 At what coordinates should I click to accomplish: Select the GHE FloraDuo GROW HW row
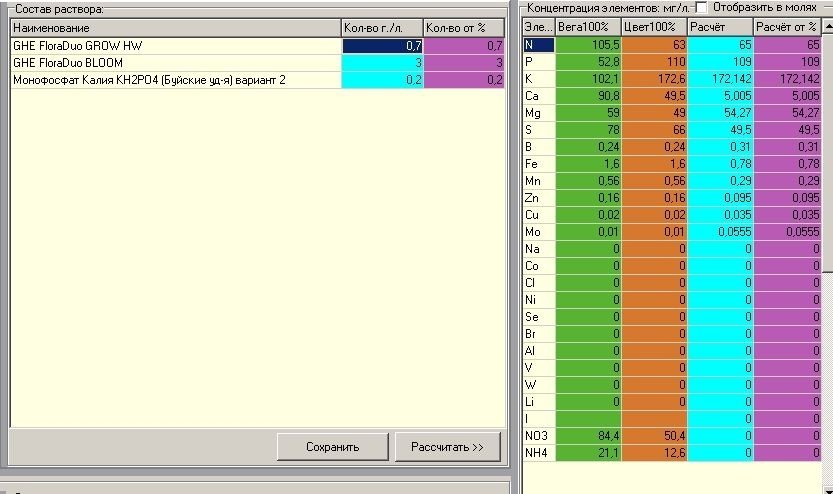click(257, 46)
